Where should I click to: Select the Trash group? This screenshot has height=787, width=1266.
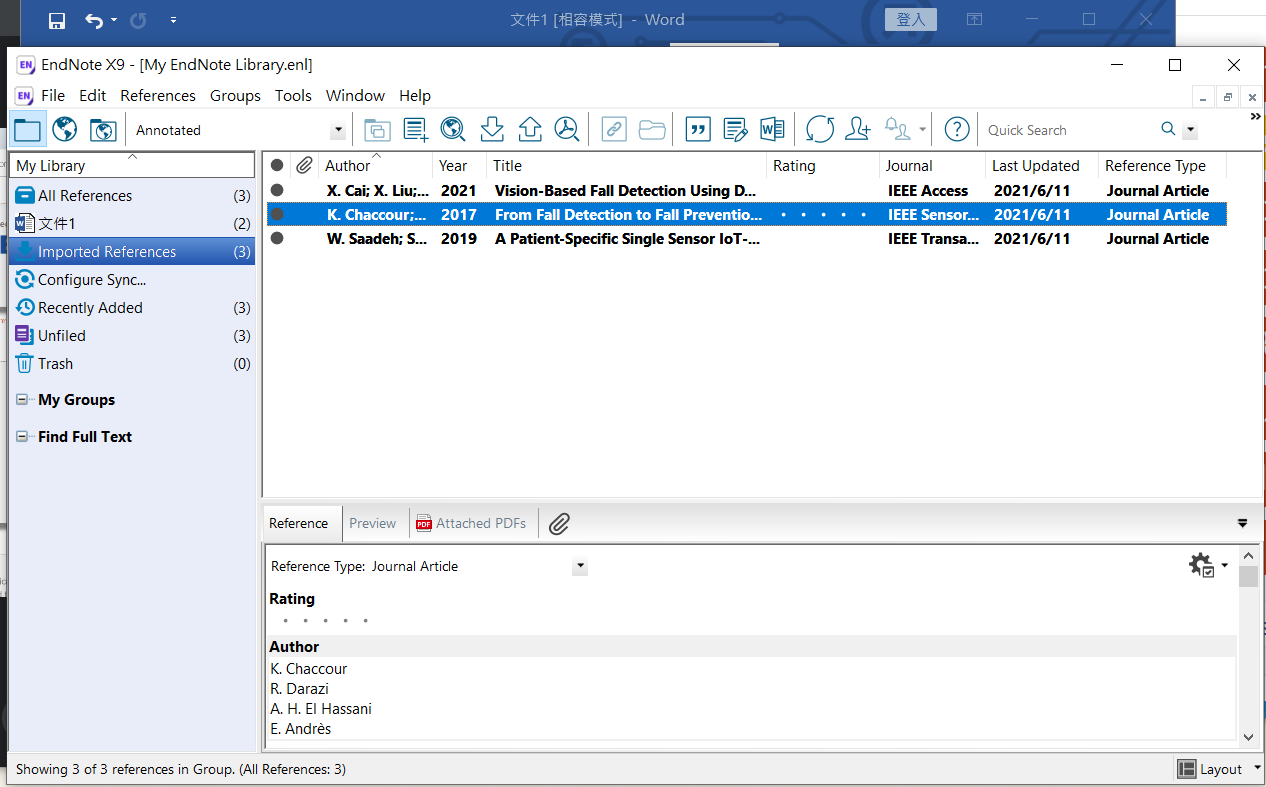[x=132, y=364]
